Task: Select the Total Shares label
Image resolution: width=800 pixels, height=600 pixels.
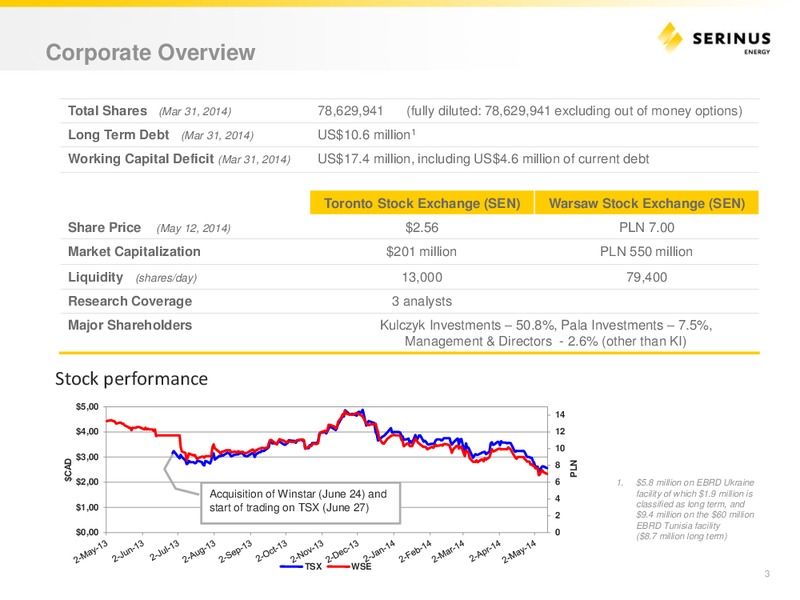Action: [x=108, y=111]
